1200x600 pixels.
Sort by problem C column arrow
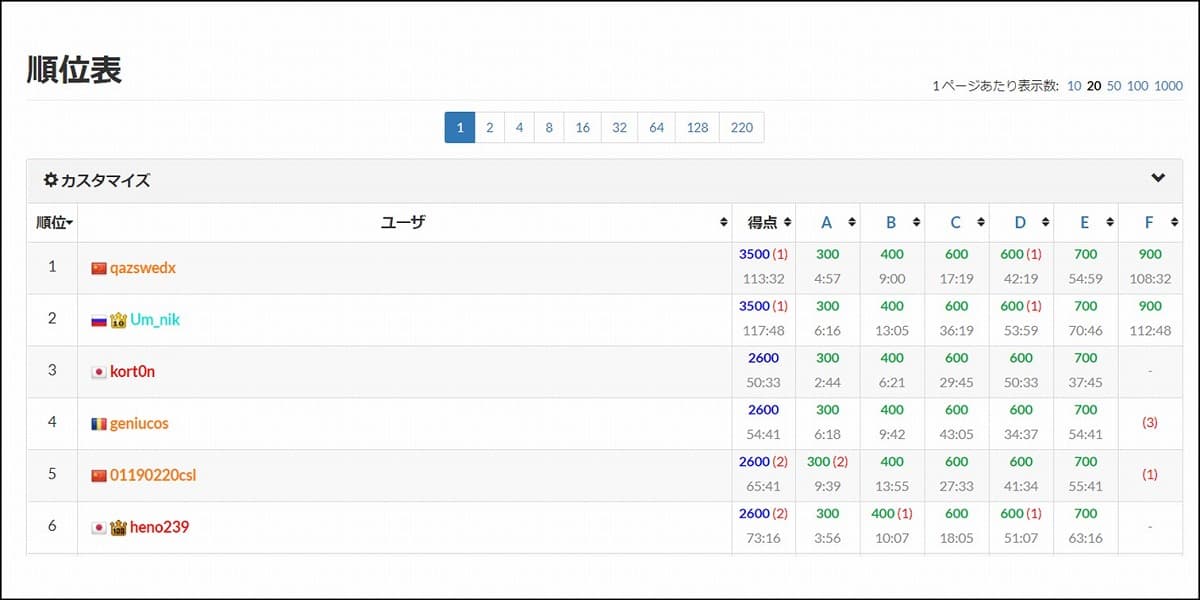point(981,223)
